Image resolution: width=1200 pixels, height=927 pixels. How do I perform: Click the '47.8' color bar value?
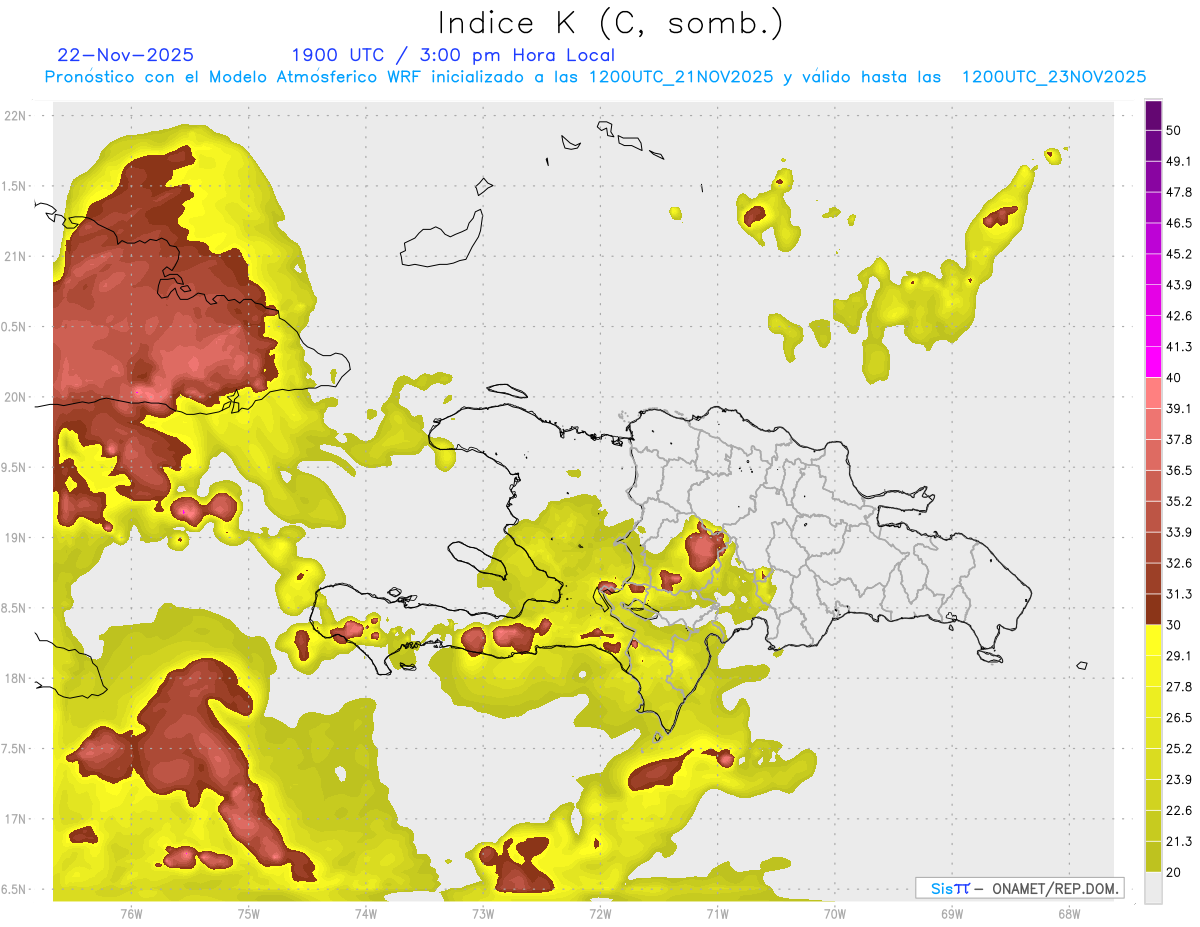click(x=1179, y=192)
